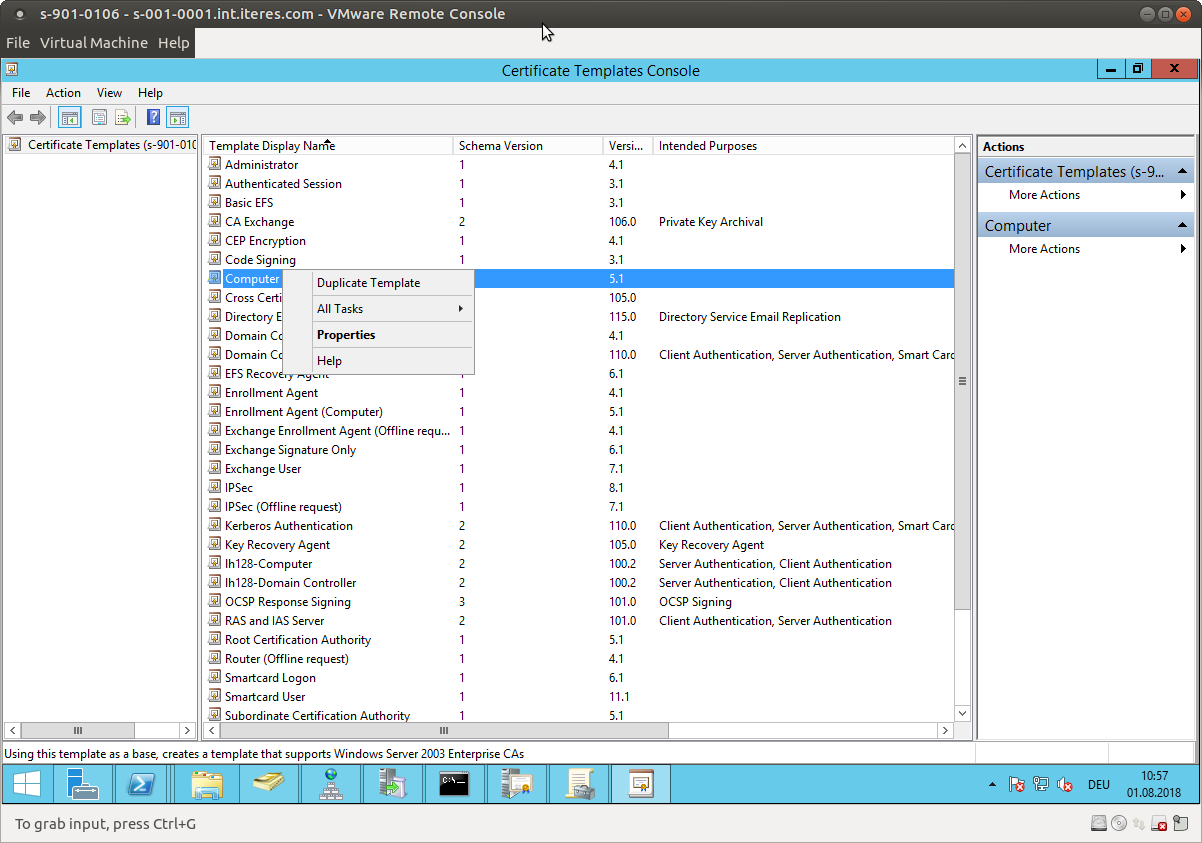Open Properties from the console toolbar icon
Image resolution: width=1202 pixels, height=843 pixels.
(x=100, y=118)
